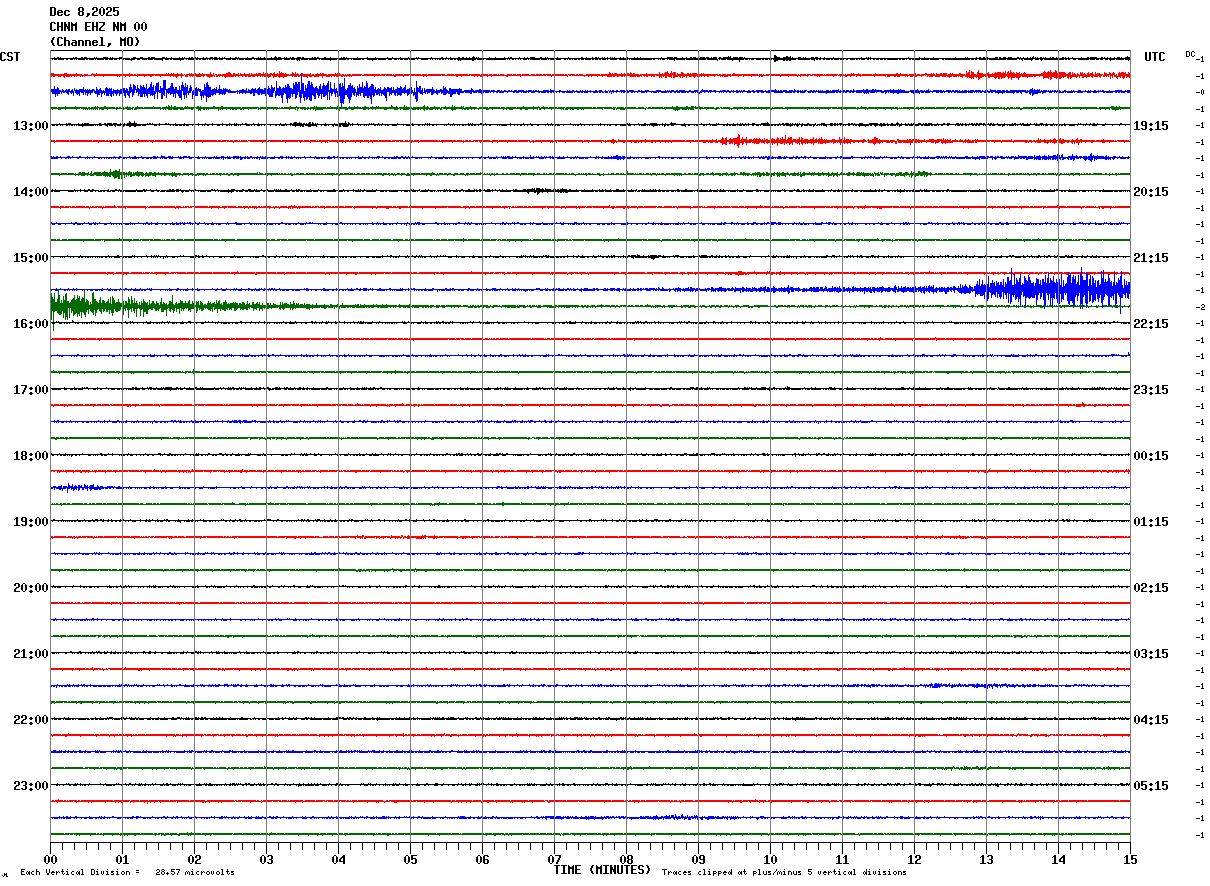Image resolution: width=1210 pixels, height=886 pixels.
Task: Click the UTC timezone header
Action: [x=1155, y=57]
